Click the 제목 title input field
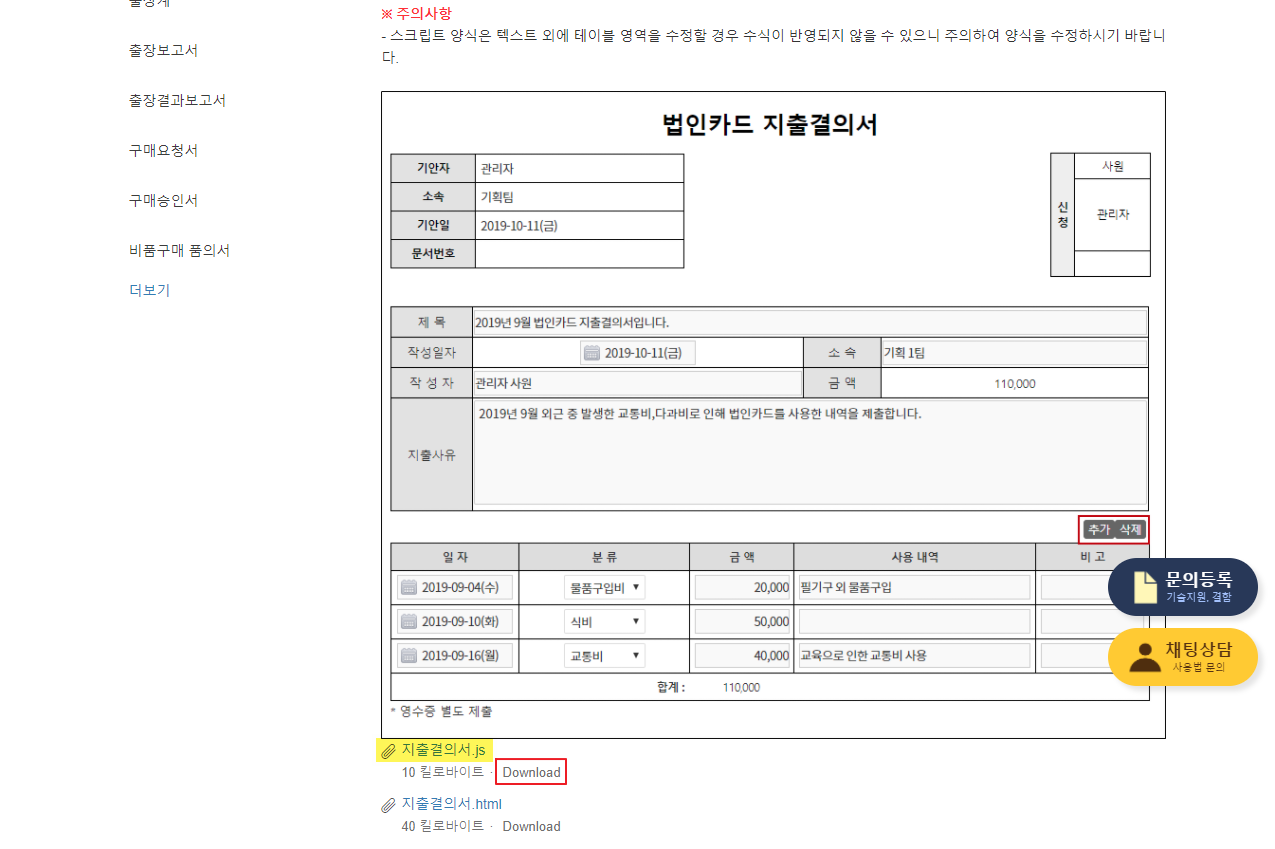This screenshot has height=849, width=1275. coord(809,322)
